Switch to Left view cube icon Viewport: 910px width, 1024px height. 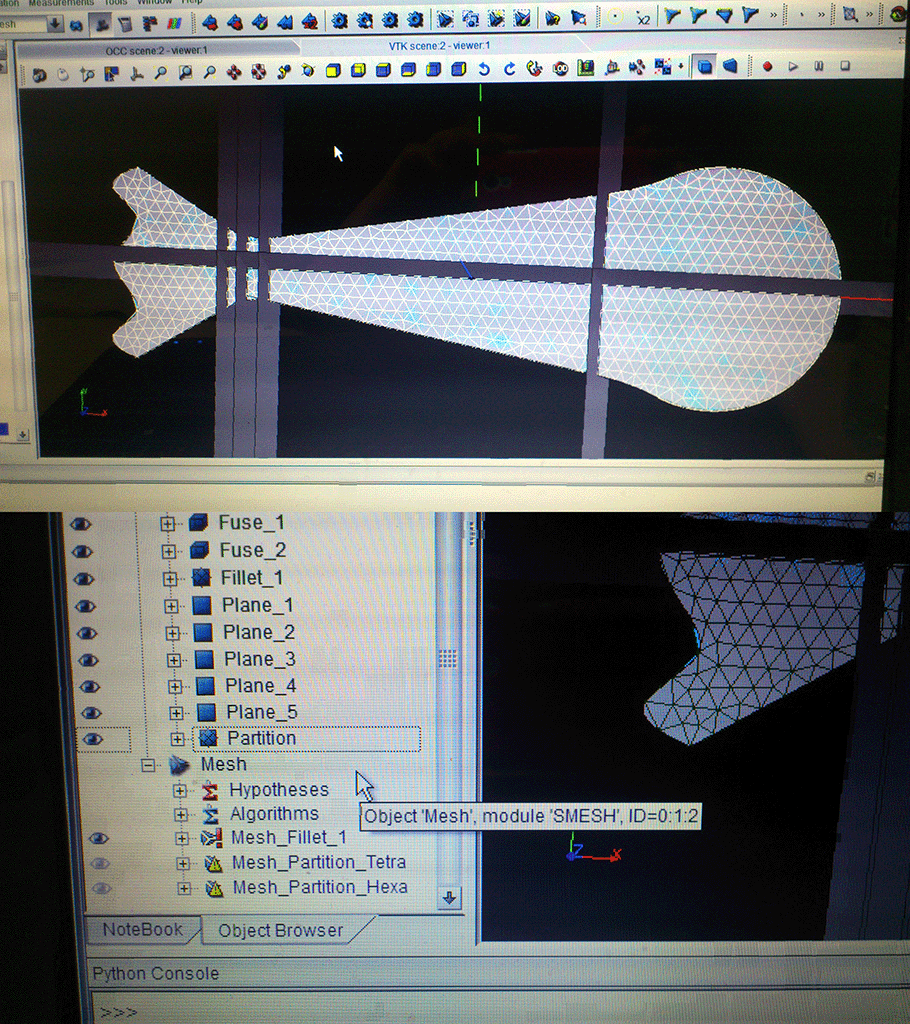point(433,69)
